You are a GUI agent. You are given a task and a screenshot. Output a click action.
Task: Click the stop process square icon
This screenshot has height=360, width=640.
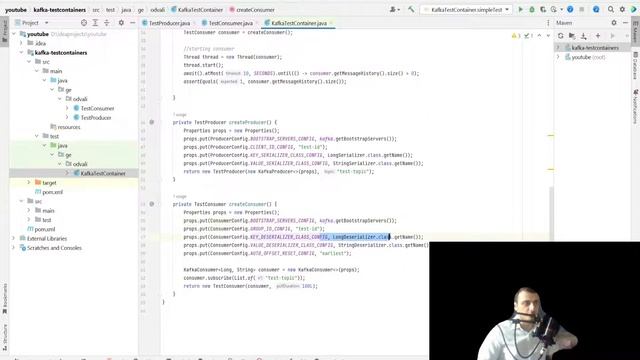(582, 9)
